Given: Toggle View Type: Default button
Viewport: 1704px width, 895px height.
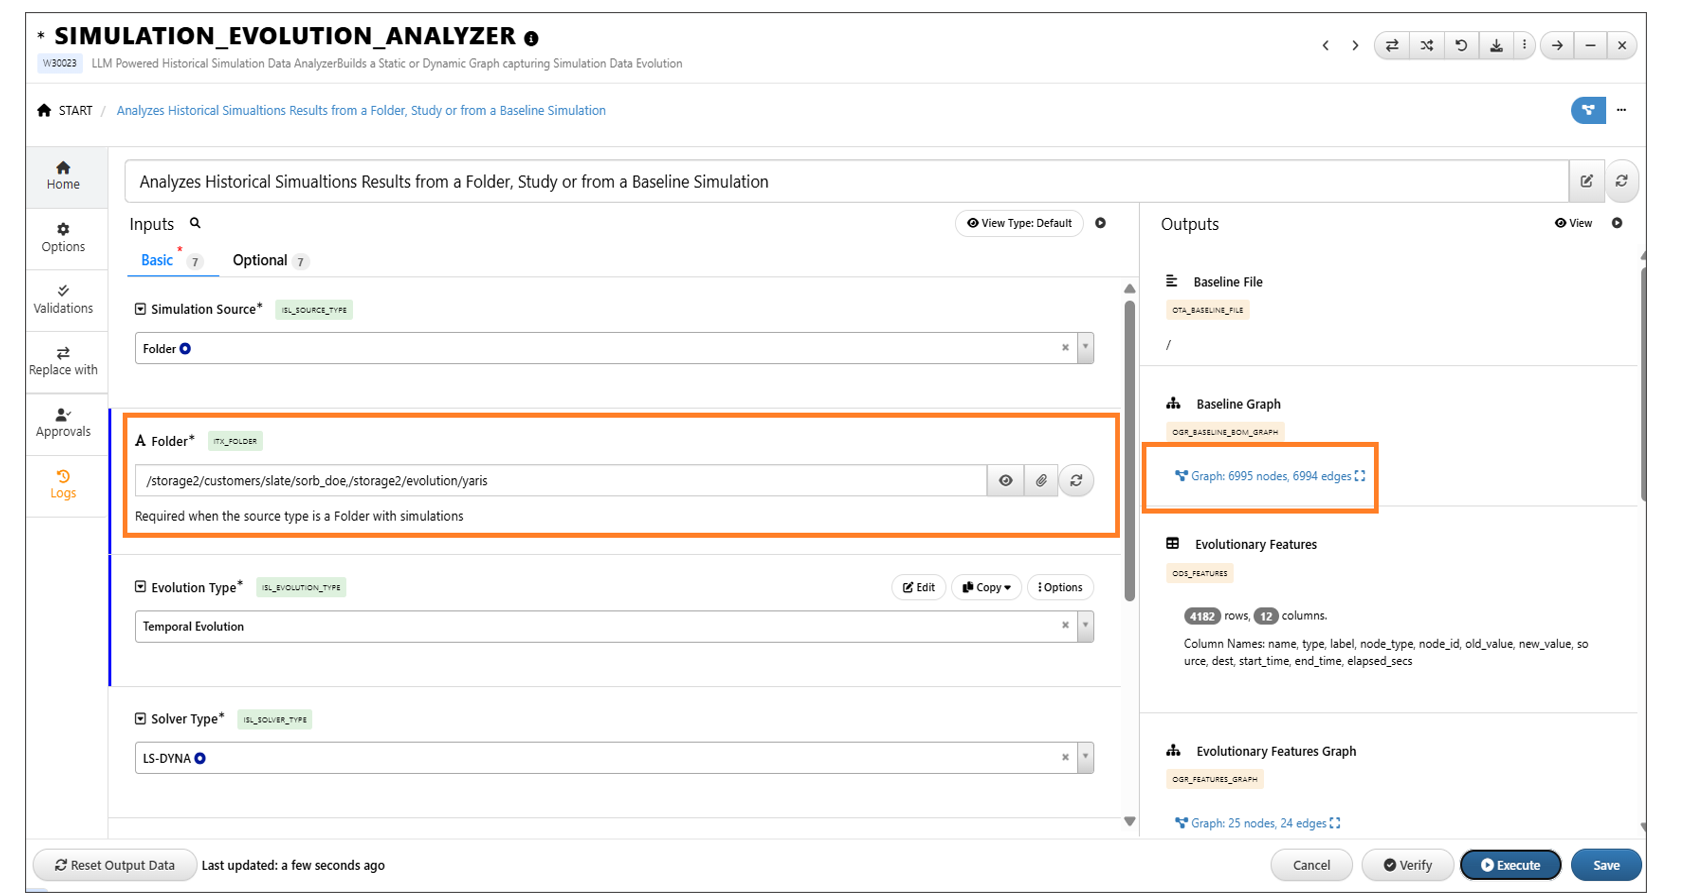Looking at the screenshot, I should tap(1019, 223).
